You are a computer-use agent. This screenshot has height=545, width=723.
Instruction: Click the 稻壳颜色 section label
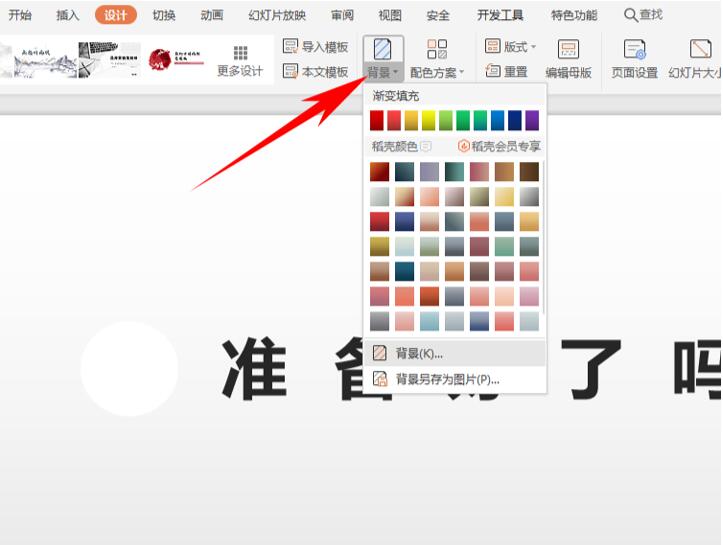[x=394, y=147]
